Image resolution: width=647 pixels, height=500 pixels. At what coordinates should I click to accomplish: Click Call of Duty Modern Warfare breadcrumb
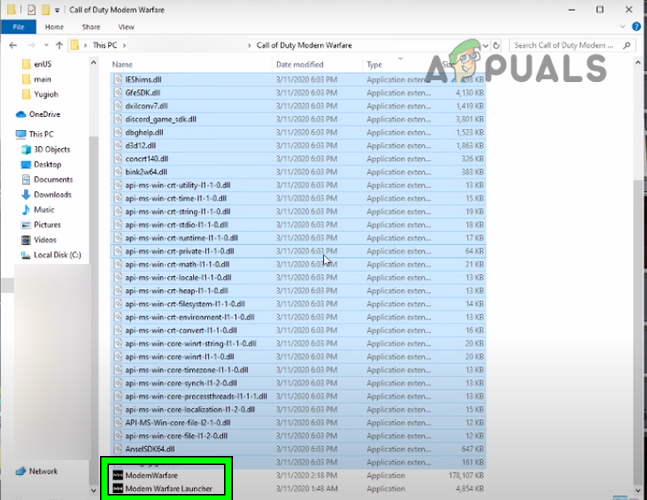tap(304, 45)
